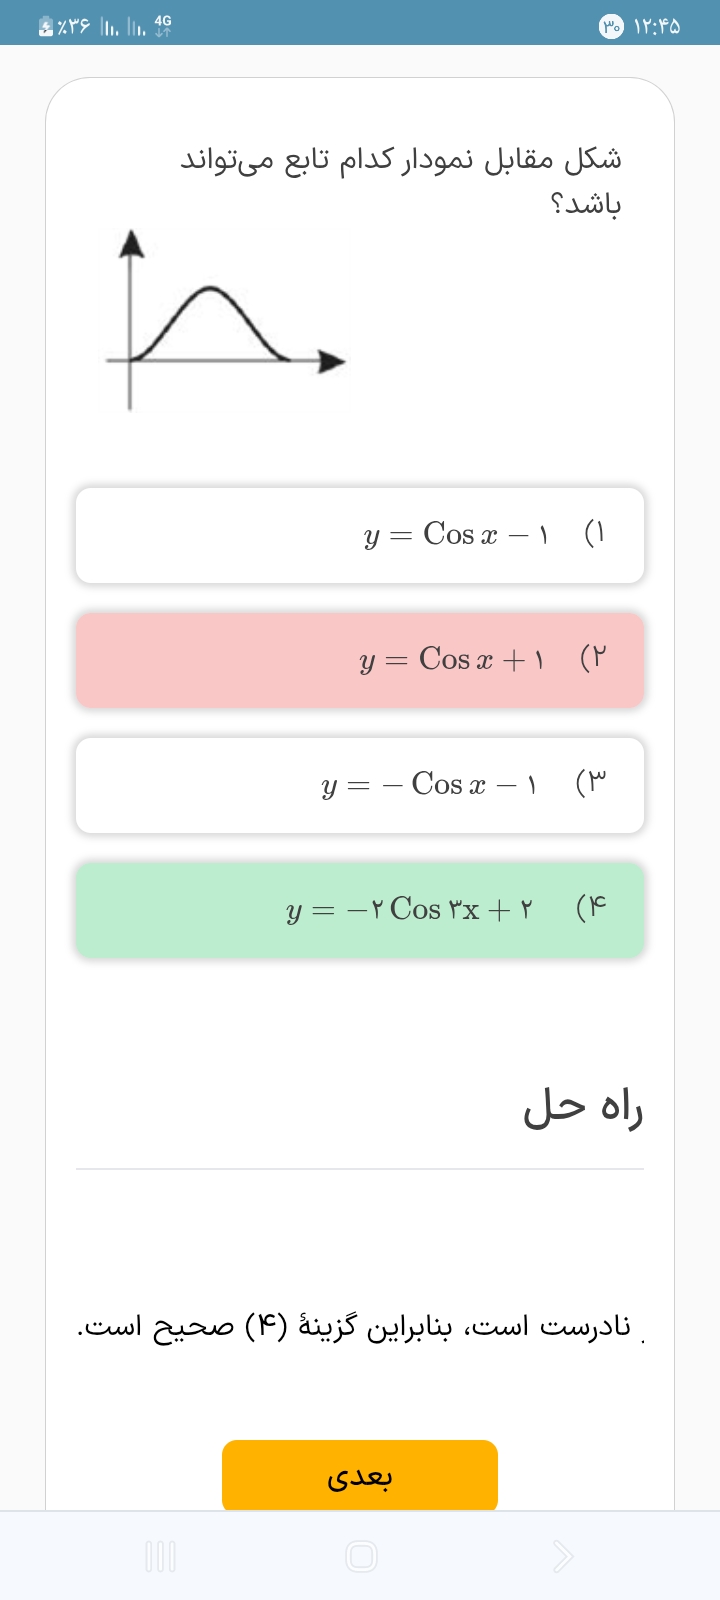The image size is (720, 1600).
Task: Tap the battery percentage text
Action: click(75, 27)
